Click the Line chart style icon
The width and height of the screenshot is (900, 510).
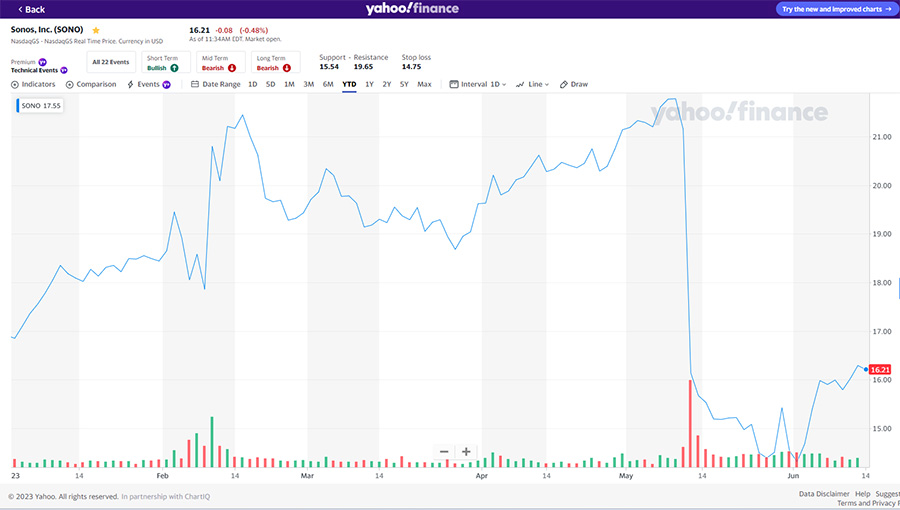pos(520,84)
